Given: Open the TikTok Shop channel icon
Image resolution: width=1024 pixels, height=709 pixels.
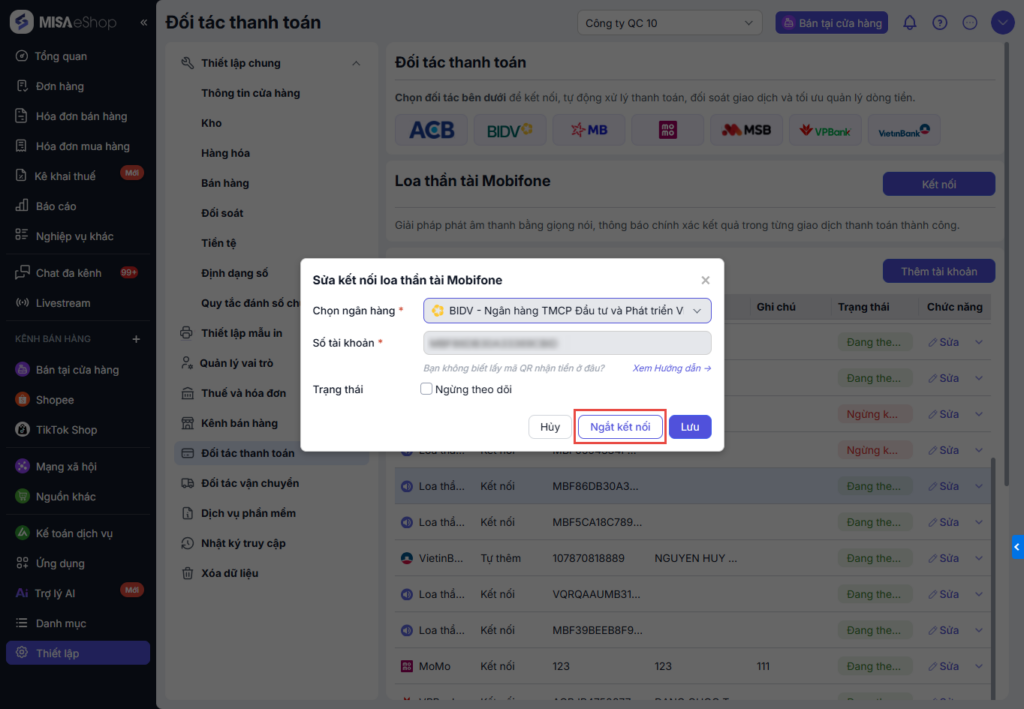Looking at the screenshot, I should point(22,430).
